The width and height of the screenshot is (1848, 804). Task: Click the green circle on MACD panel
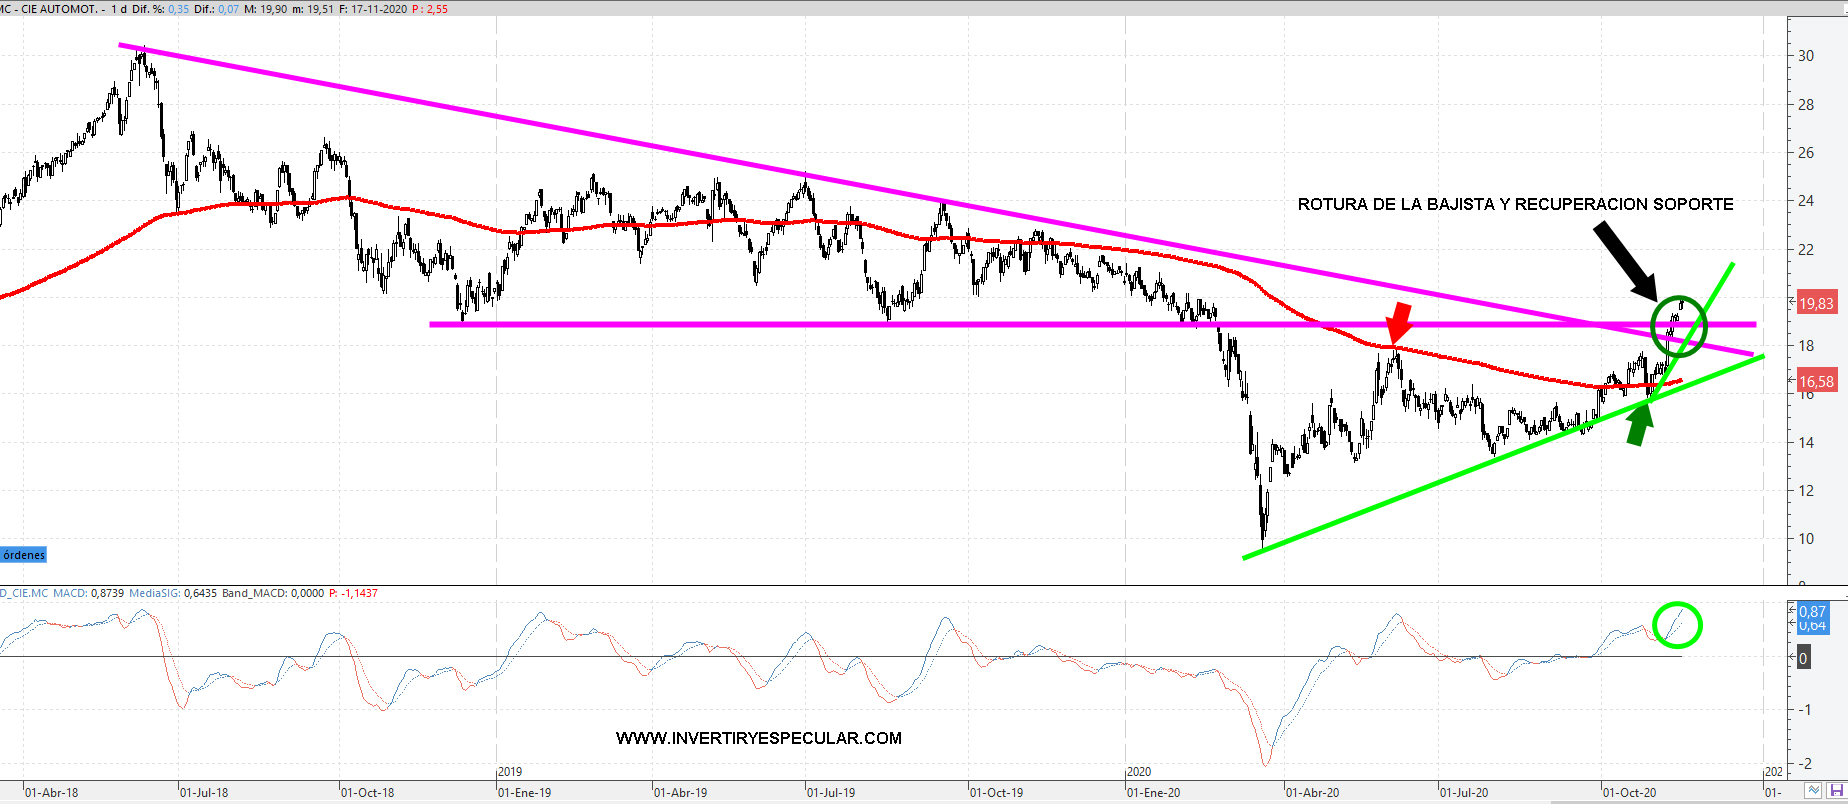[1677, 625]
